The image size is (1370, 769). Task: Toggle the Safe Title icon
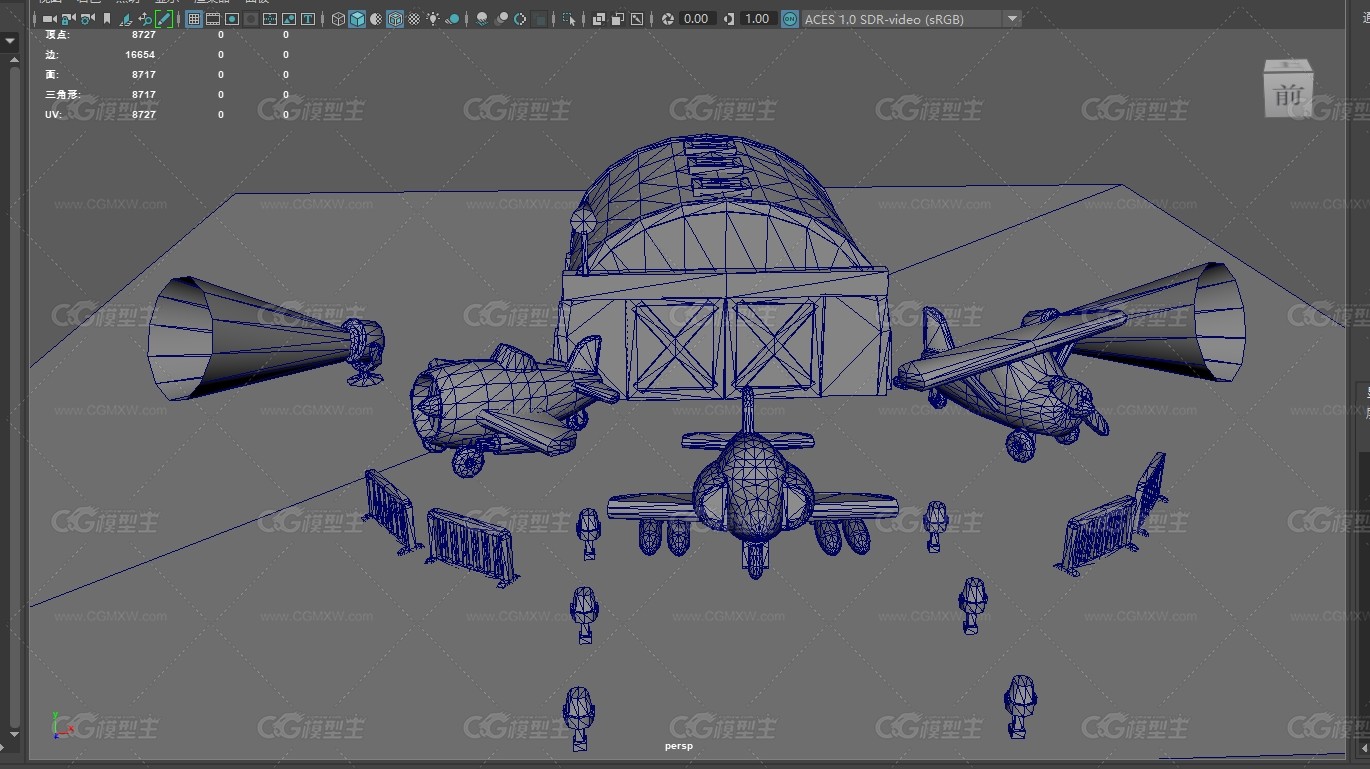tap(308, 19)
